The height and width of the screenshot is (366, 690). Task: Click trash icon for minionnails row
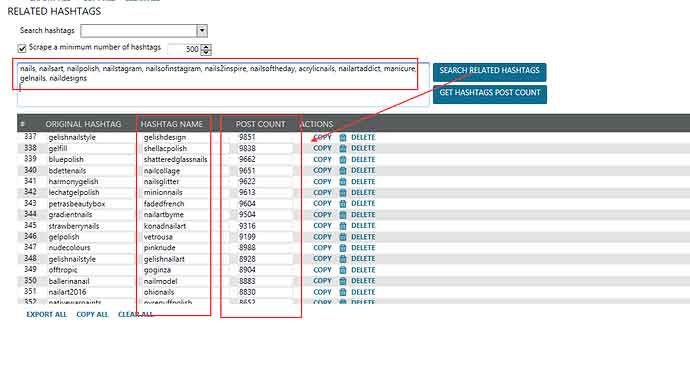[x=343, y=193]
